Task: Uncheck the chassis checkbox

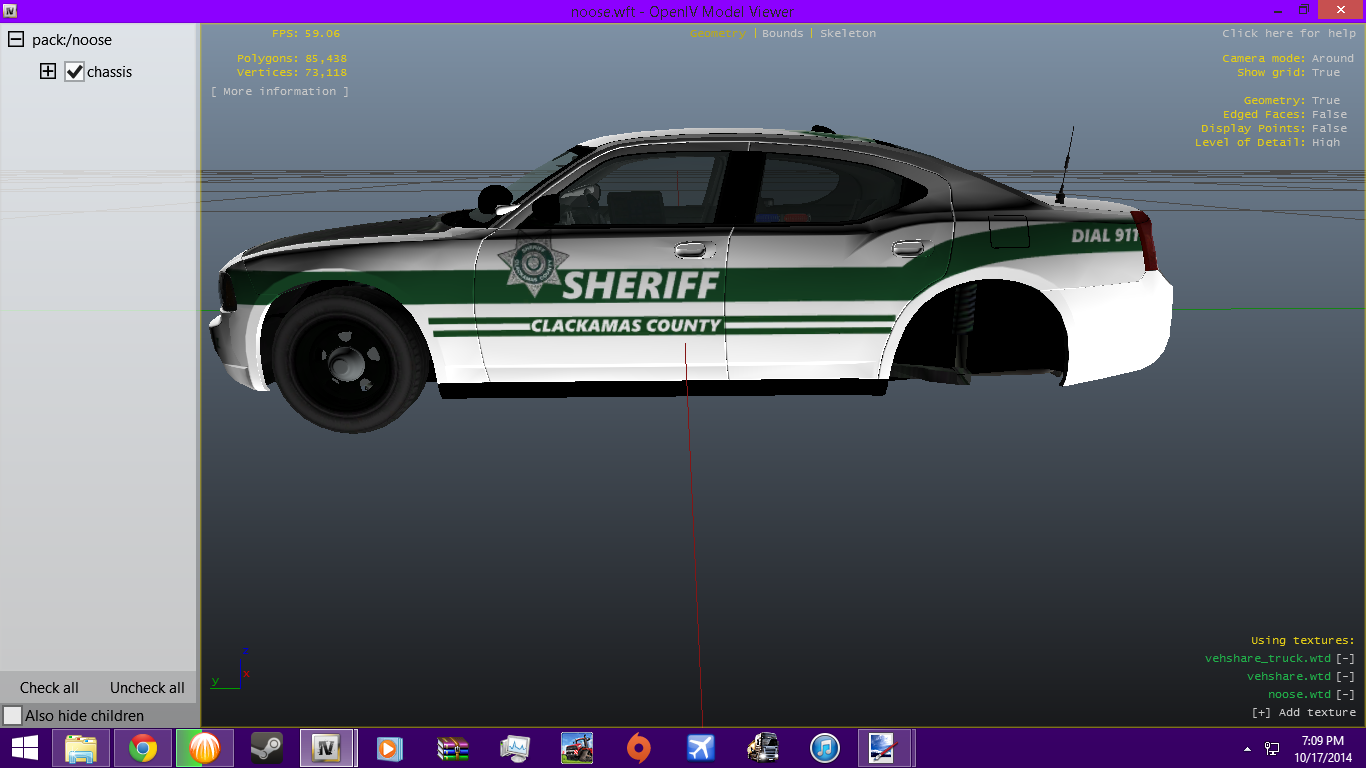Action: (74, 72)
